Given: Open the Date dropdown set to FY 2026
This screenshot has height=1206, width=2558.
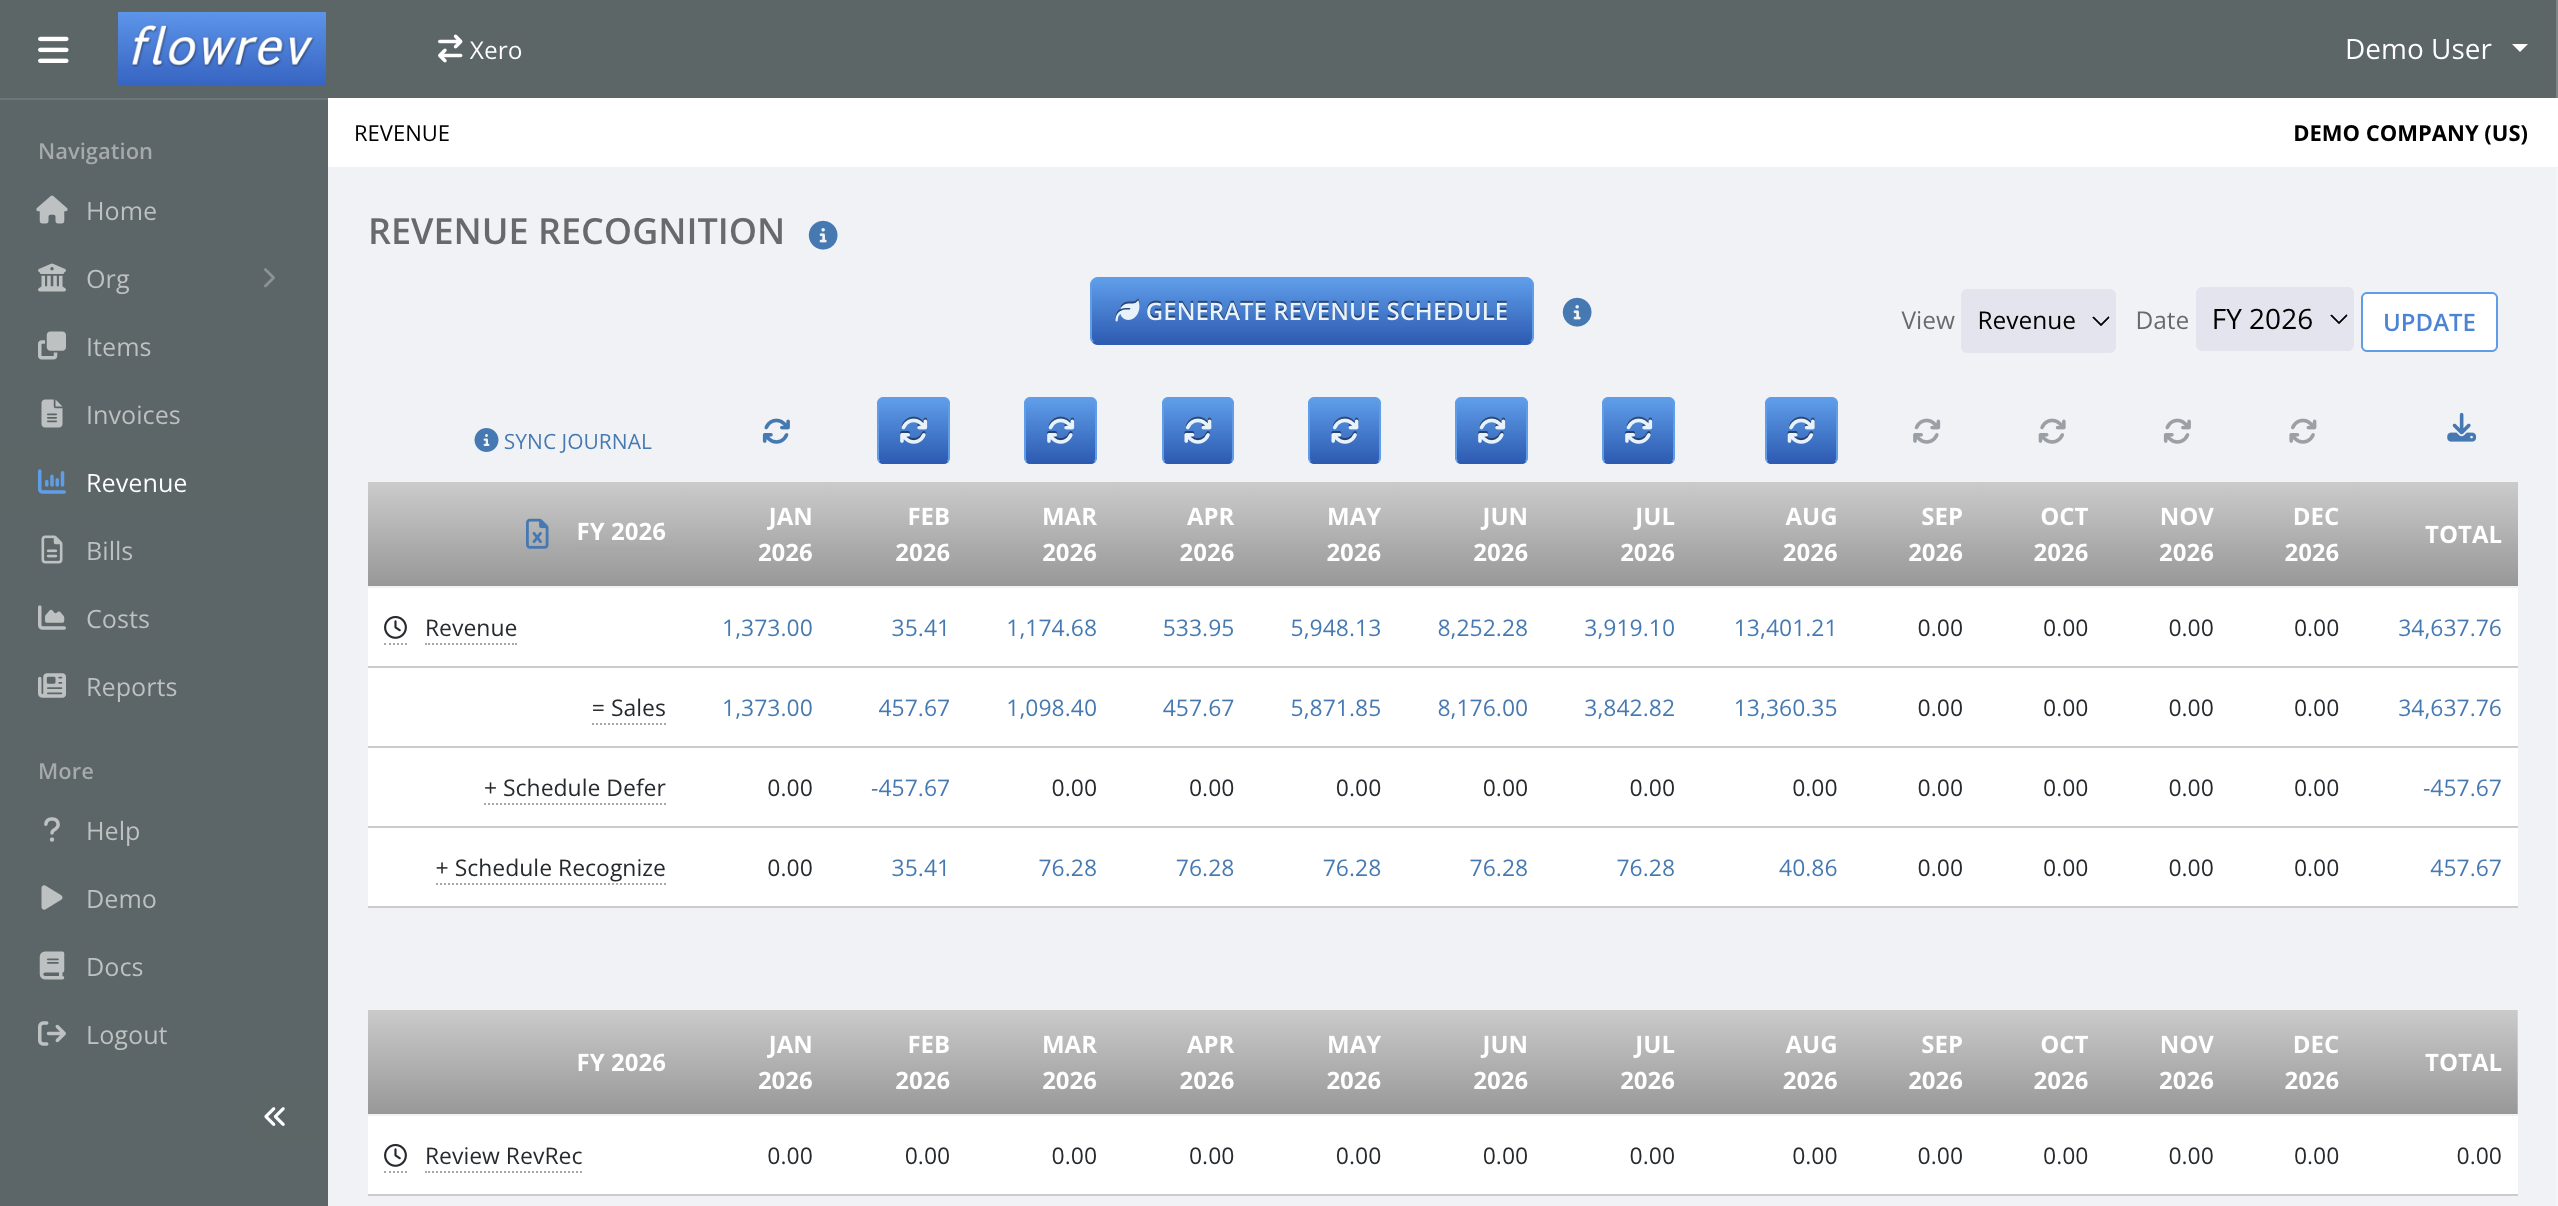Looking at the screenshot, I should (x=2274, y=320).
